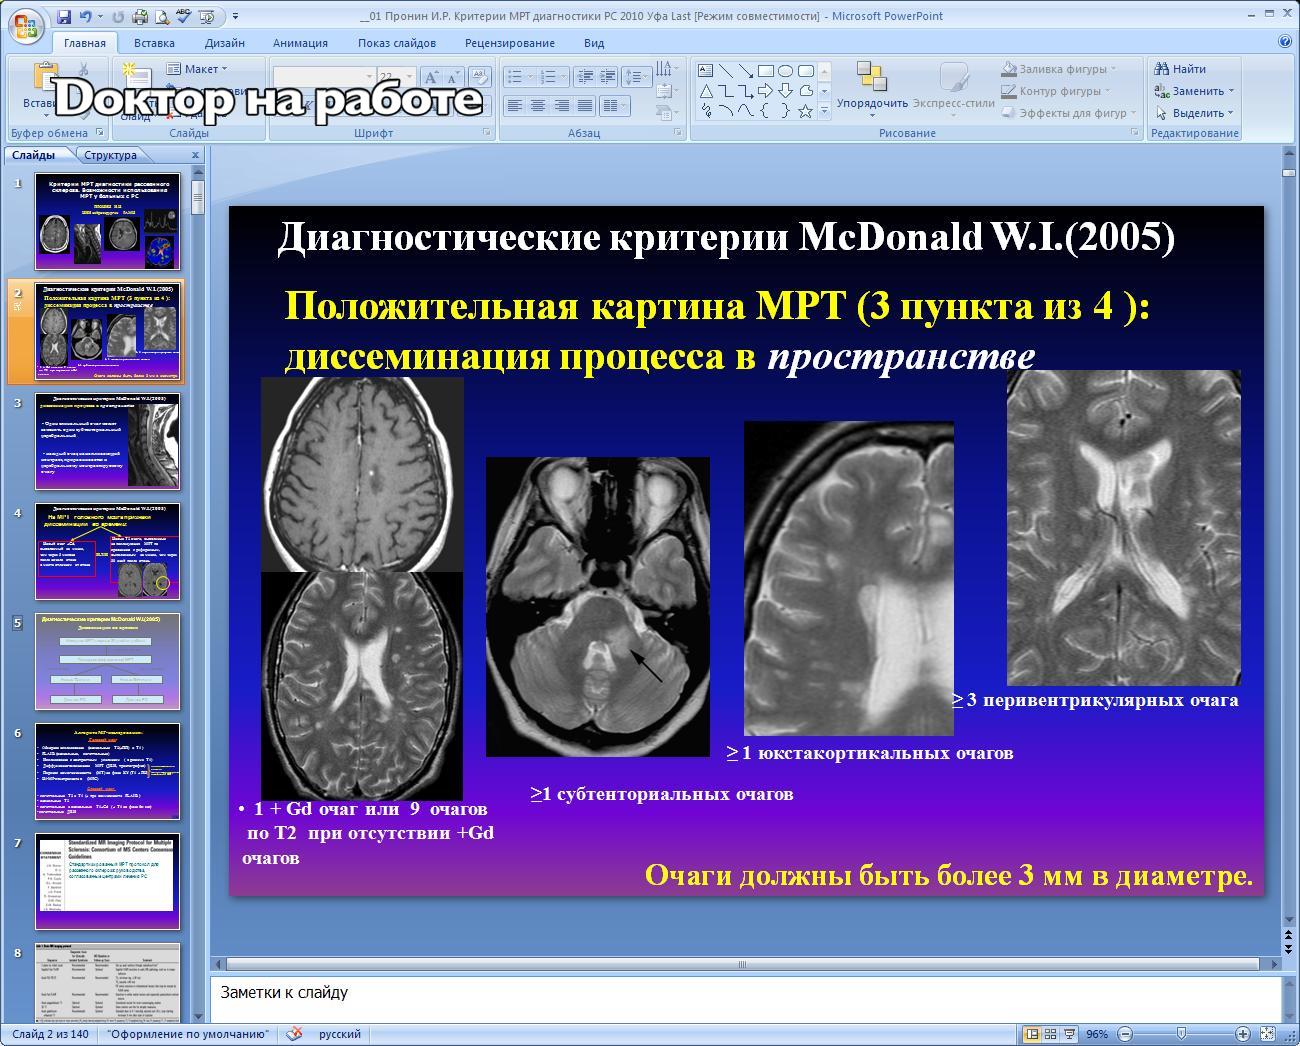The width and height of the screenshot is (1300, 1046).
Task: Click the zoom slider handle
Action: 1181,1034
